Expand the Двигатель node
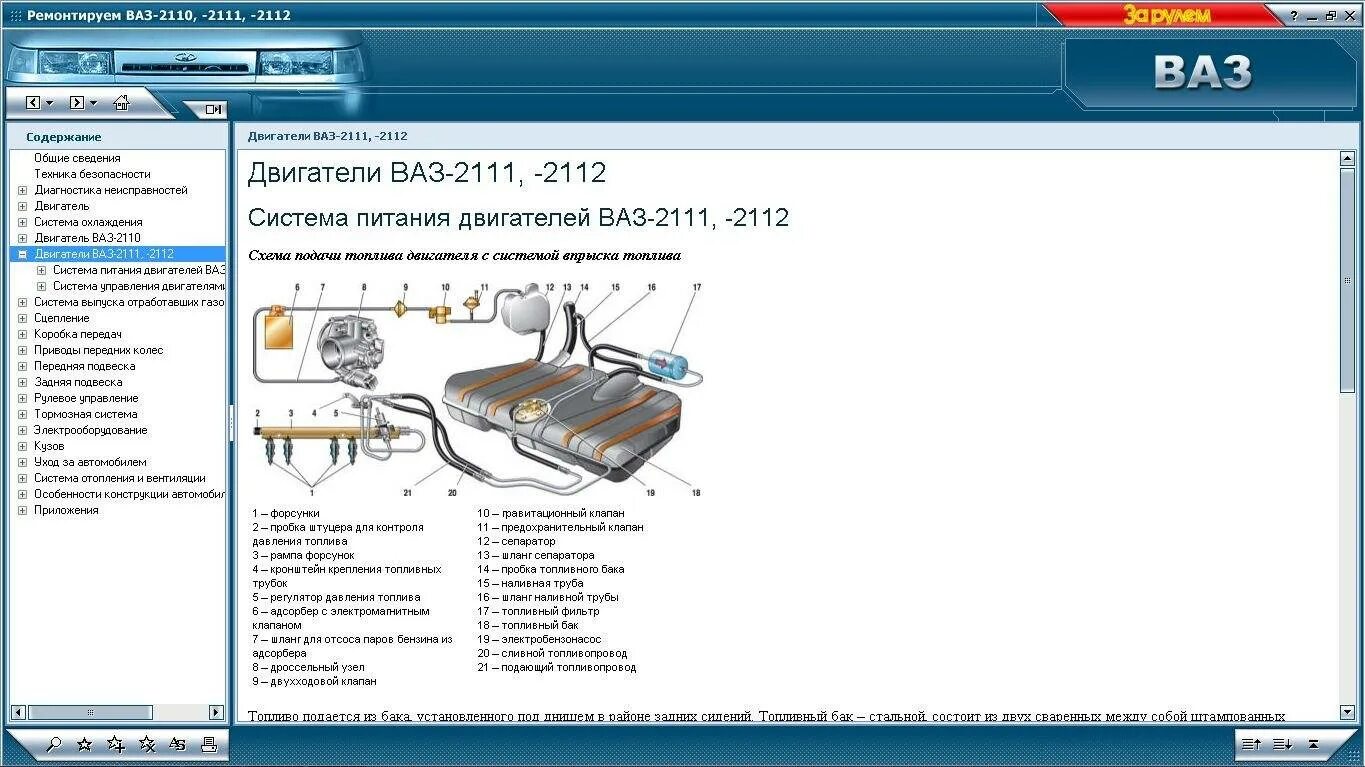 (22, 206)
